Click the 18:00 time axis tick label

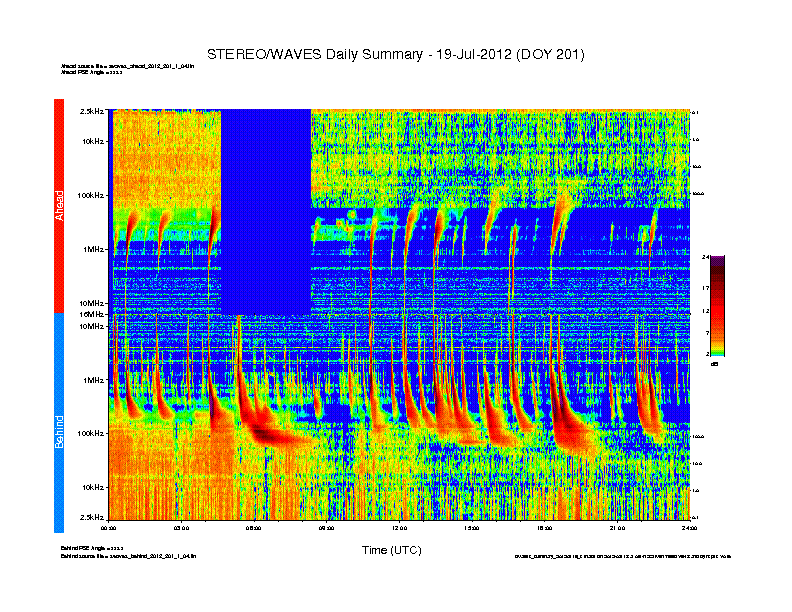(x=544, y=527)
